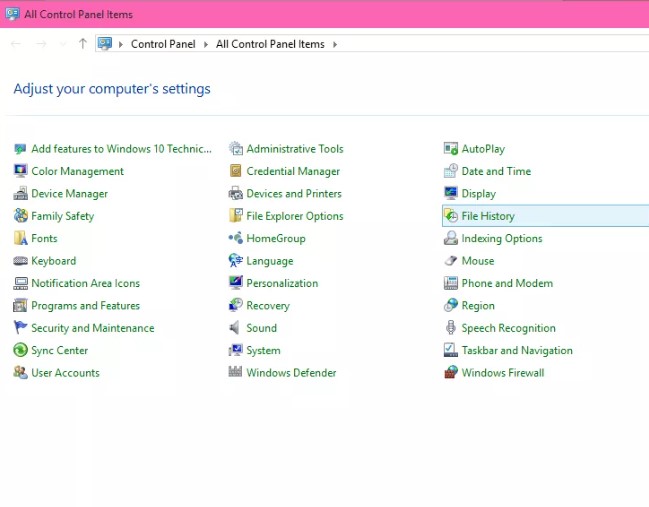Open the Recovery icon

[x=236, y=305]
